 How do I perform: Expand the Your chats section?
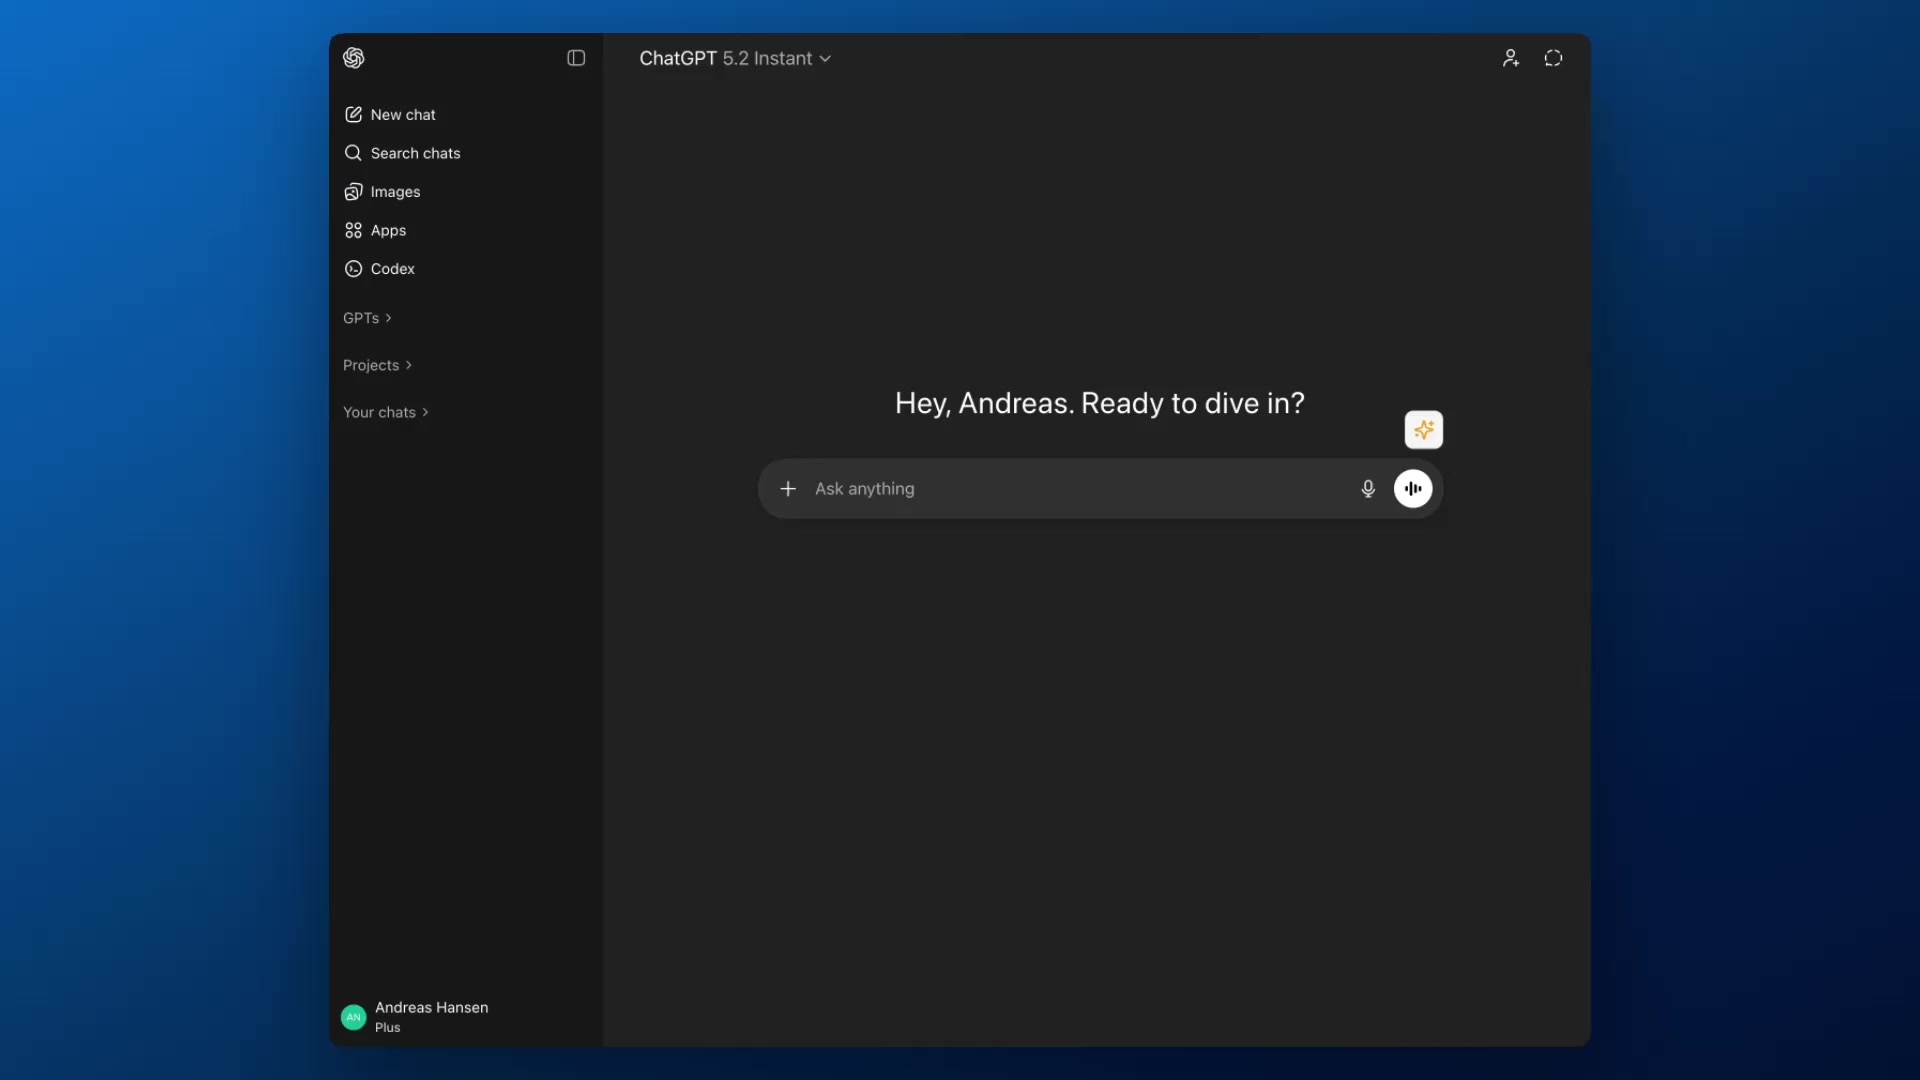point(386,412)
